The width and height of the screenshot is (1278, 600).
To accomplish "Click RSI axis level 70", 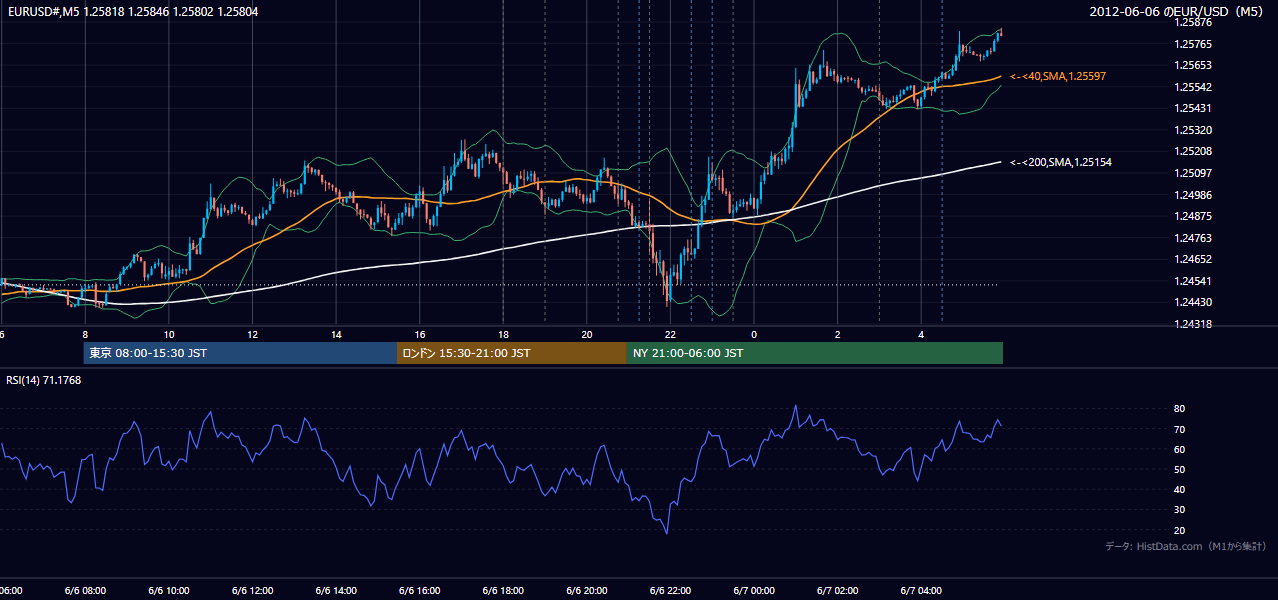I will coord(1179,429).
